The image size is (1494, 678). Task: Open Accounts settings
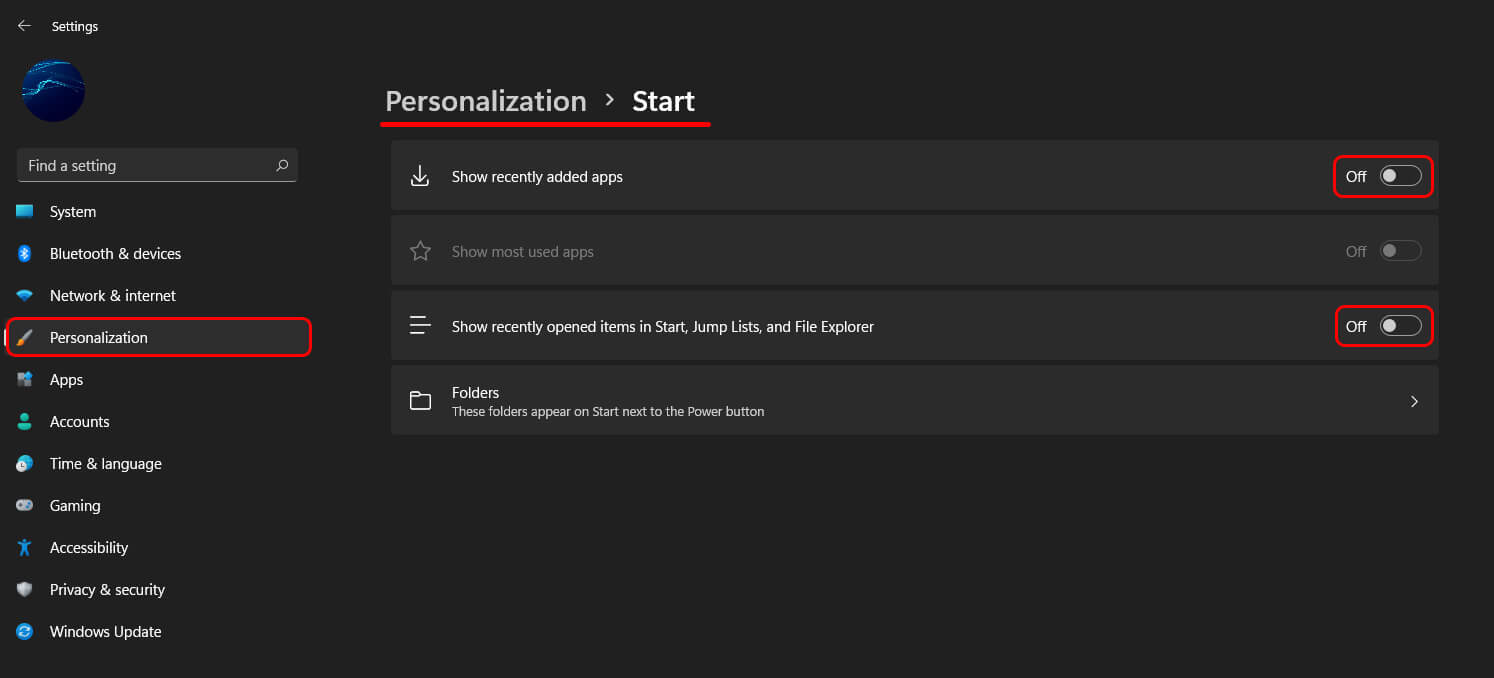click(80, 422)
